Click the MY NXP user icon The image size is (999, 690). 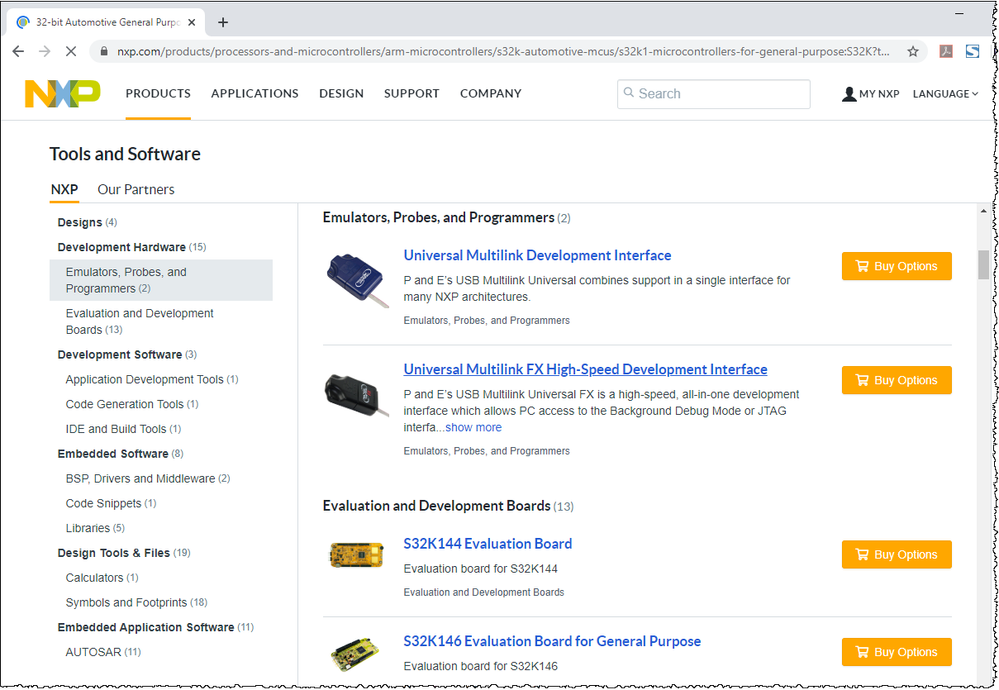point(849,94)
